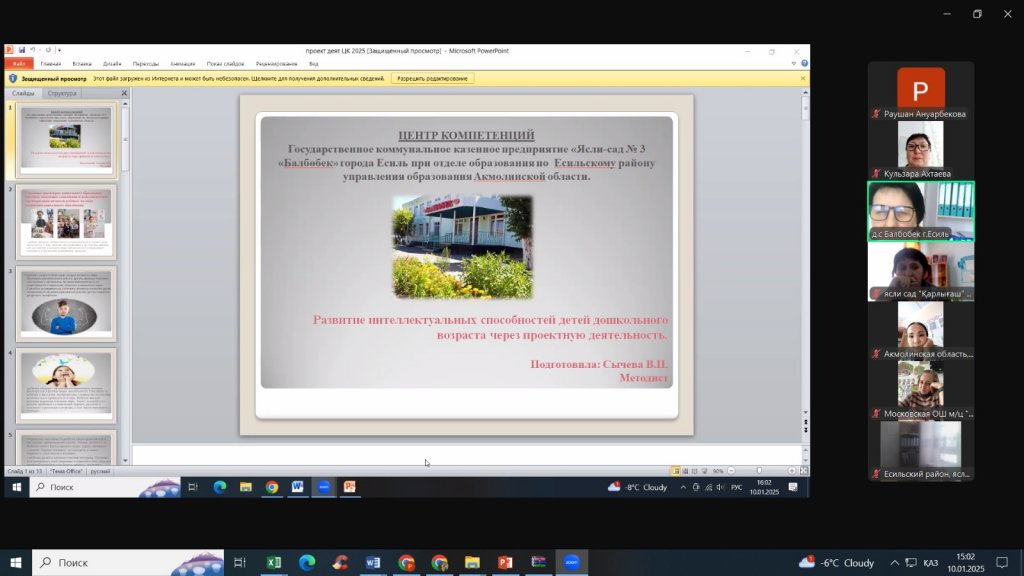The width and height of the screenshot is (1024, 576).
Task: Select the Слайды tab in the side pane
Action: pyautogui.click(x=23, y=93)
